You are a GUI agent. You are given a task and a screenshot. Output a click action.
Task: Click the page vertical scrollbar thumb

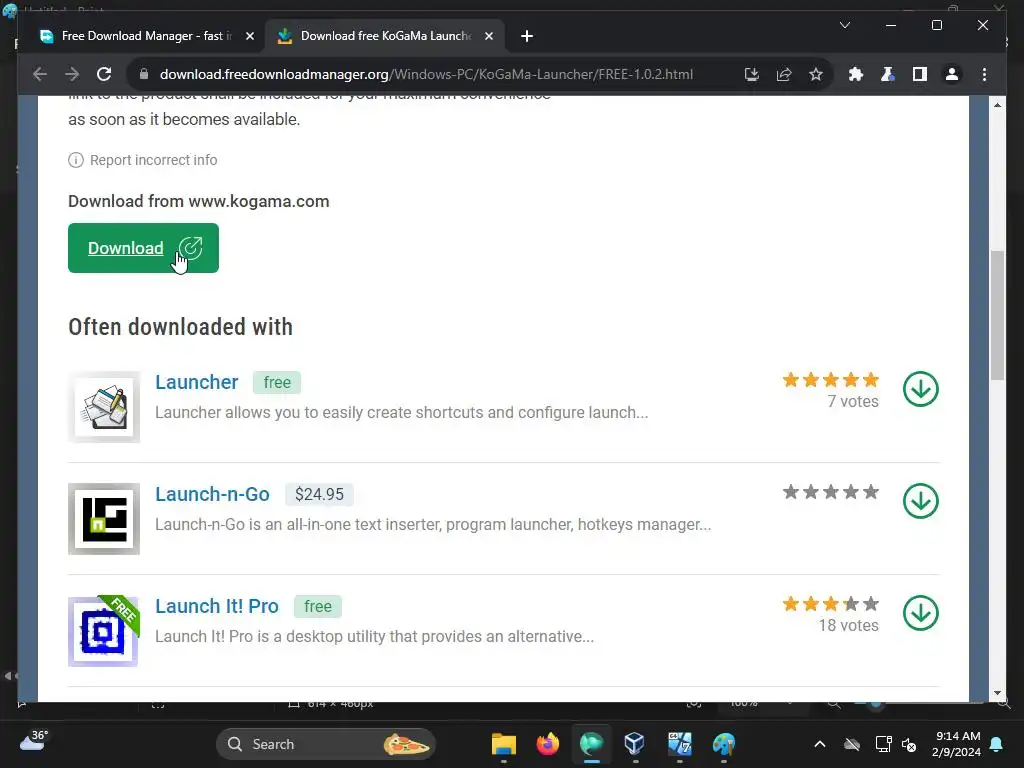coord(997,315)
